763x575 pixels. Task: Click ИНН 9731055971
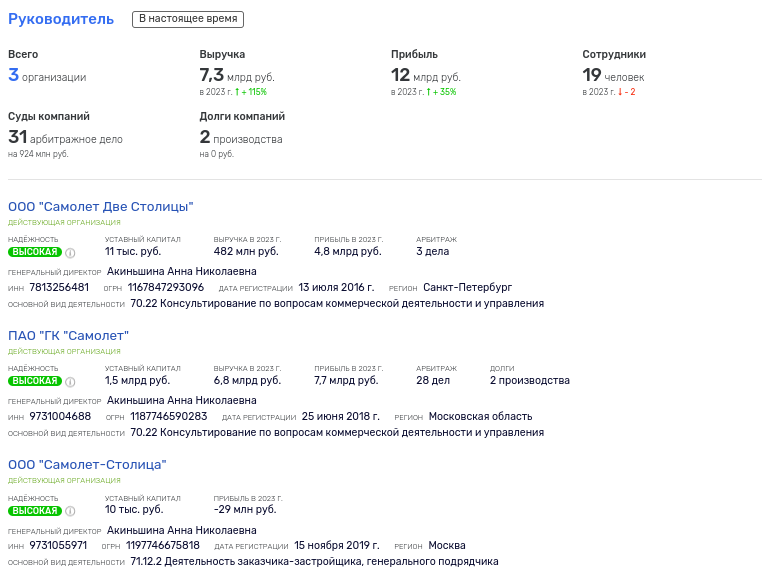pos(58,545)
